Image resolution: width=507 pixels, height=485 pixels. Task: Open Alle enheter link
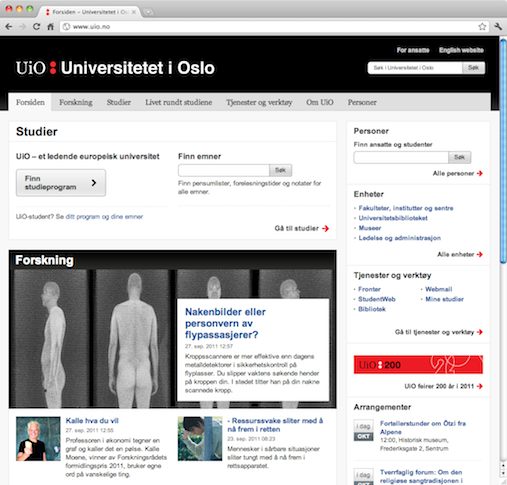455,254
